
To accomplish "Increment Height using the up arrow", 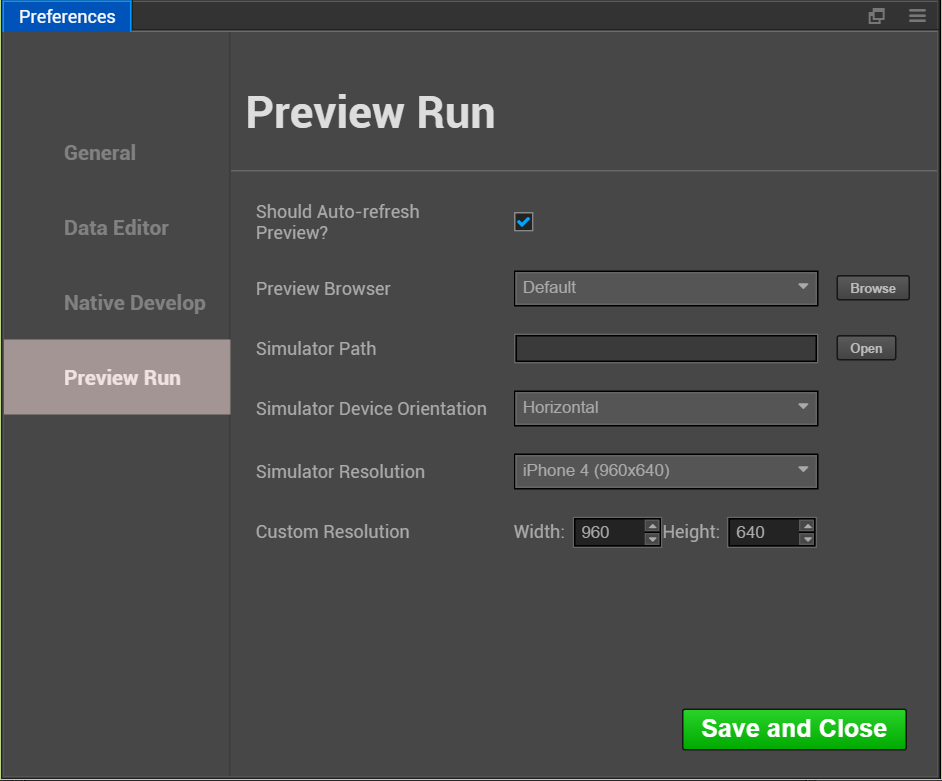I will [807, 525].
